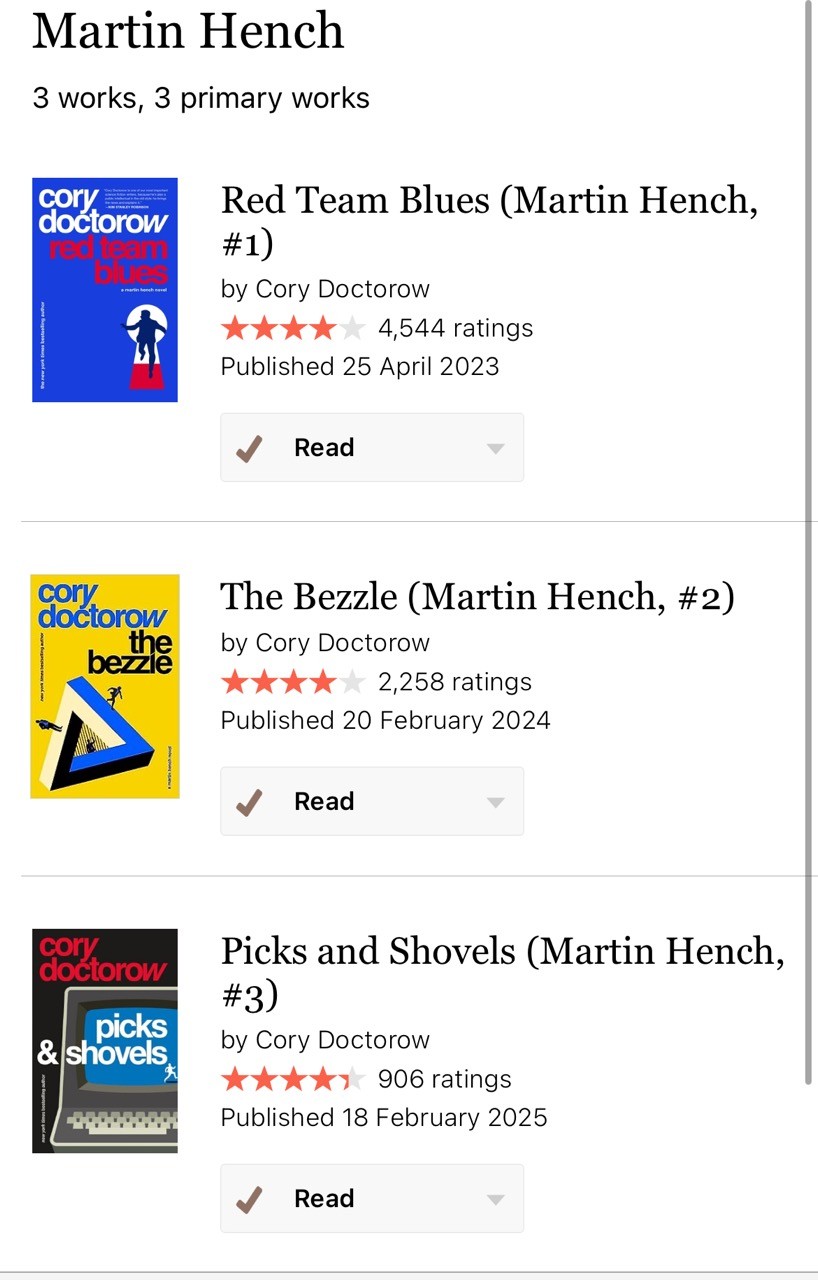Click the checkmark icon for Red Team Blues

(248, 448)
